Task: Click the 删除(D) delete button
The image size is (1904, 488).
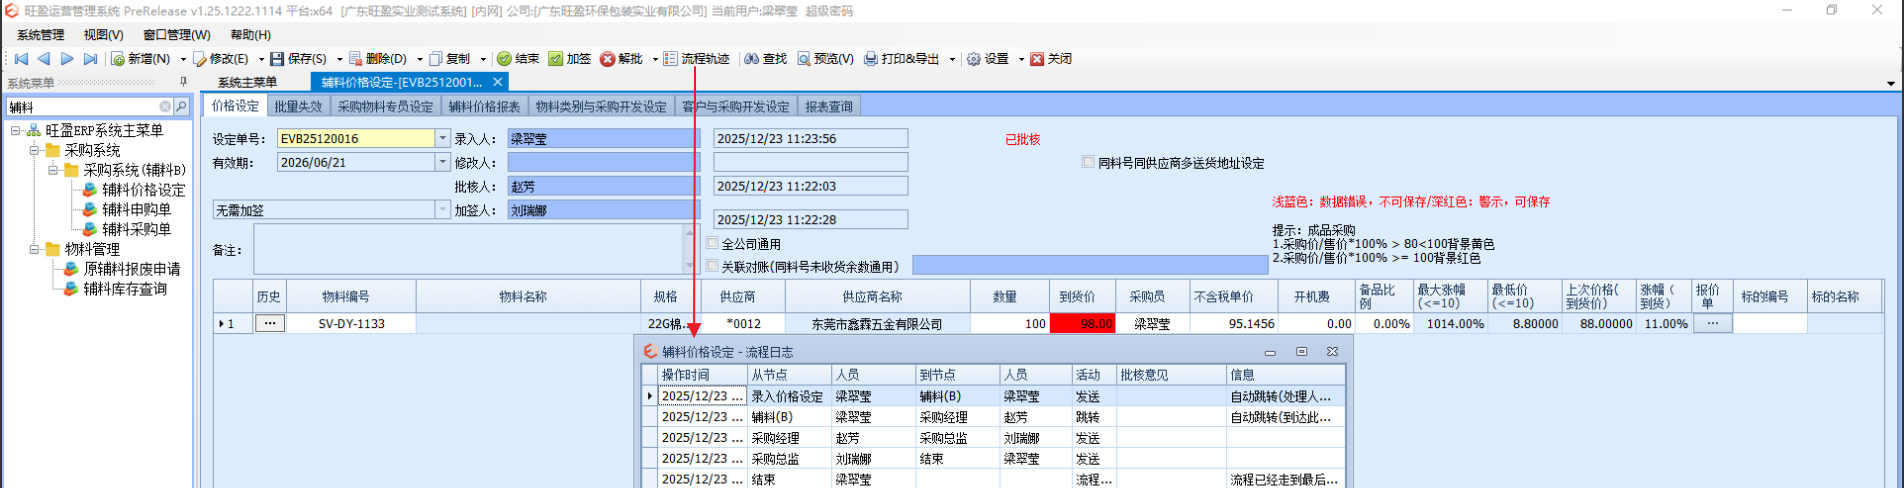Action: (x=378, y=59)
